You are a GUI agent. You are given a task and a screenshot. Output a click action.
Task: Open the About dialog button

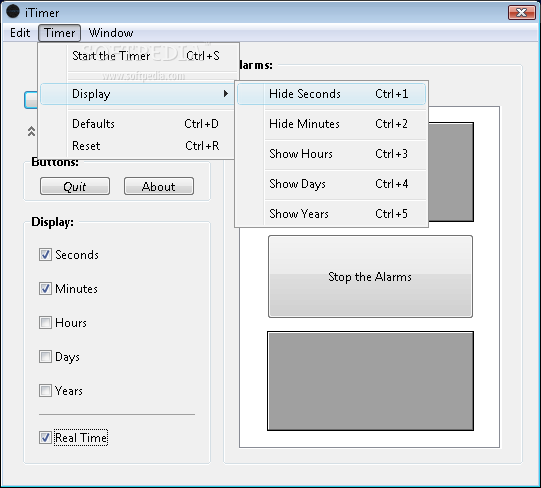click(x=159, y=186)
